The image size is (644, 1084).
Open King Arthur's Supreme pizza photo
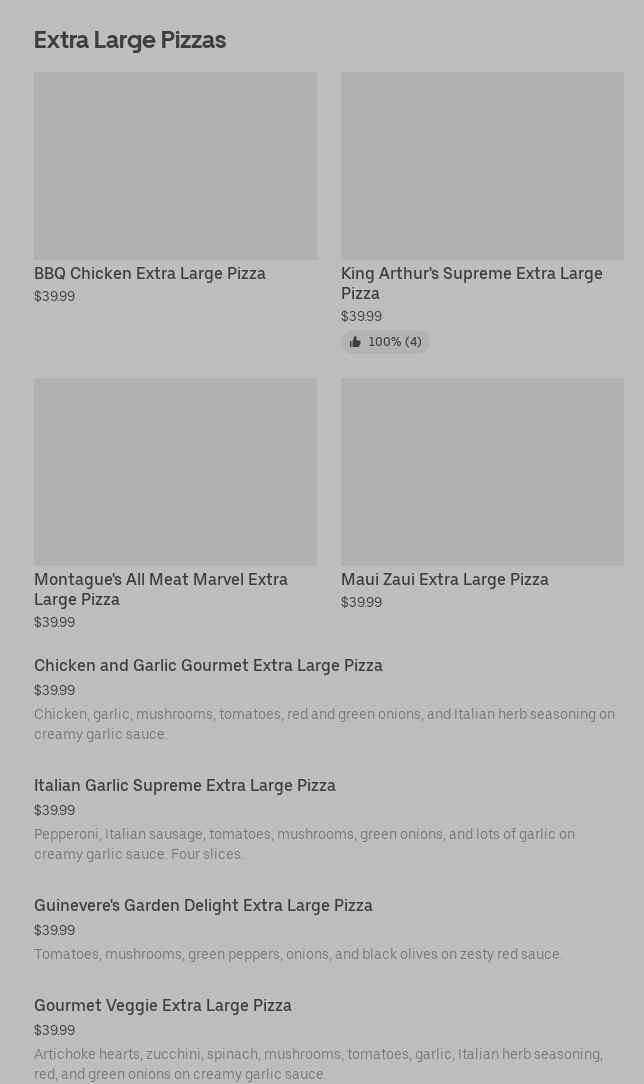(x=482, y=166)
